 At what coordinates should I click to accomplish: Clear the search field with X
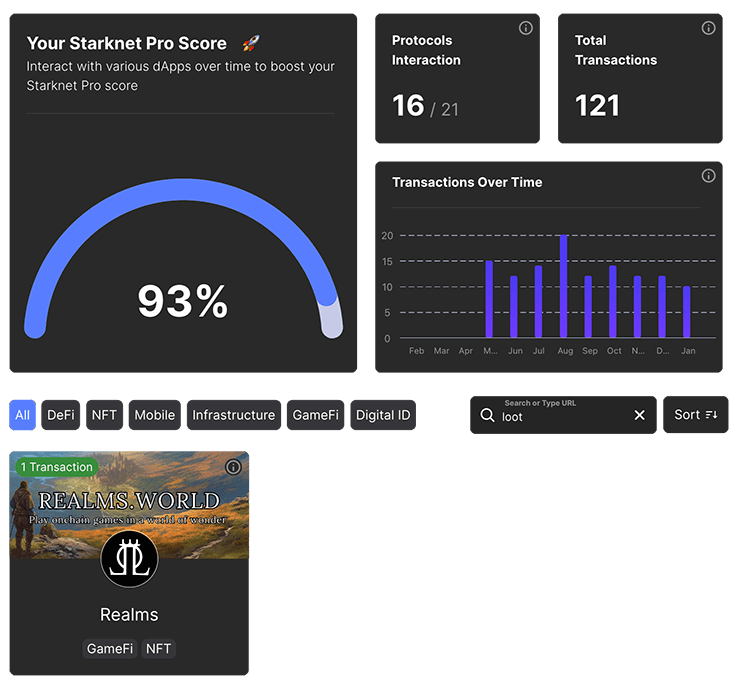click(x=639, y=415)
